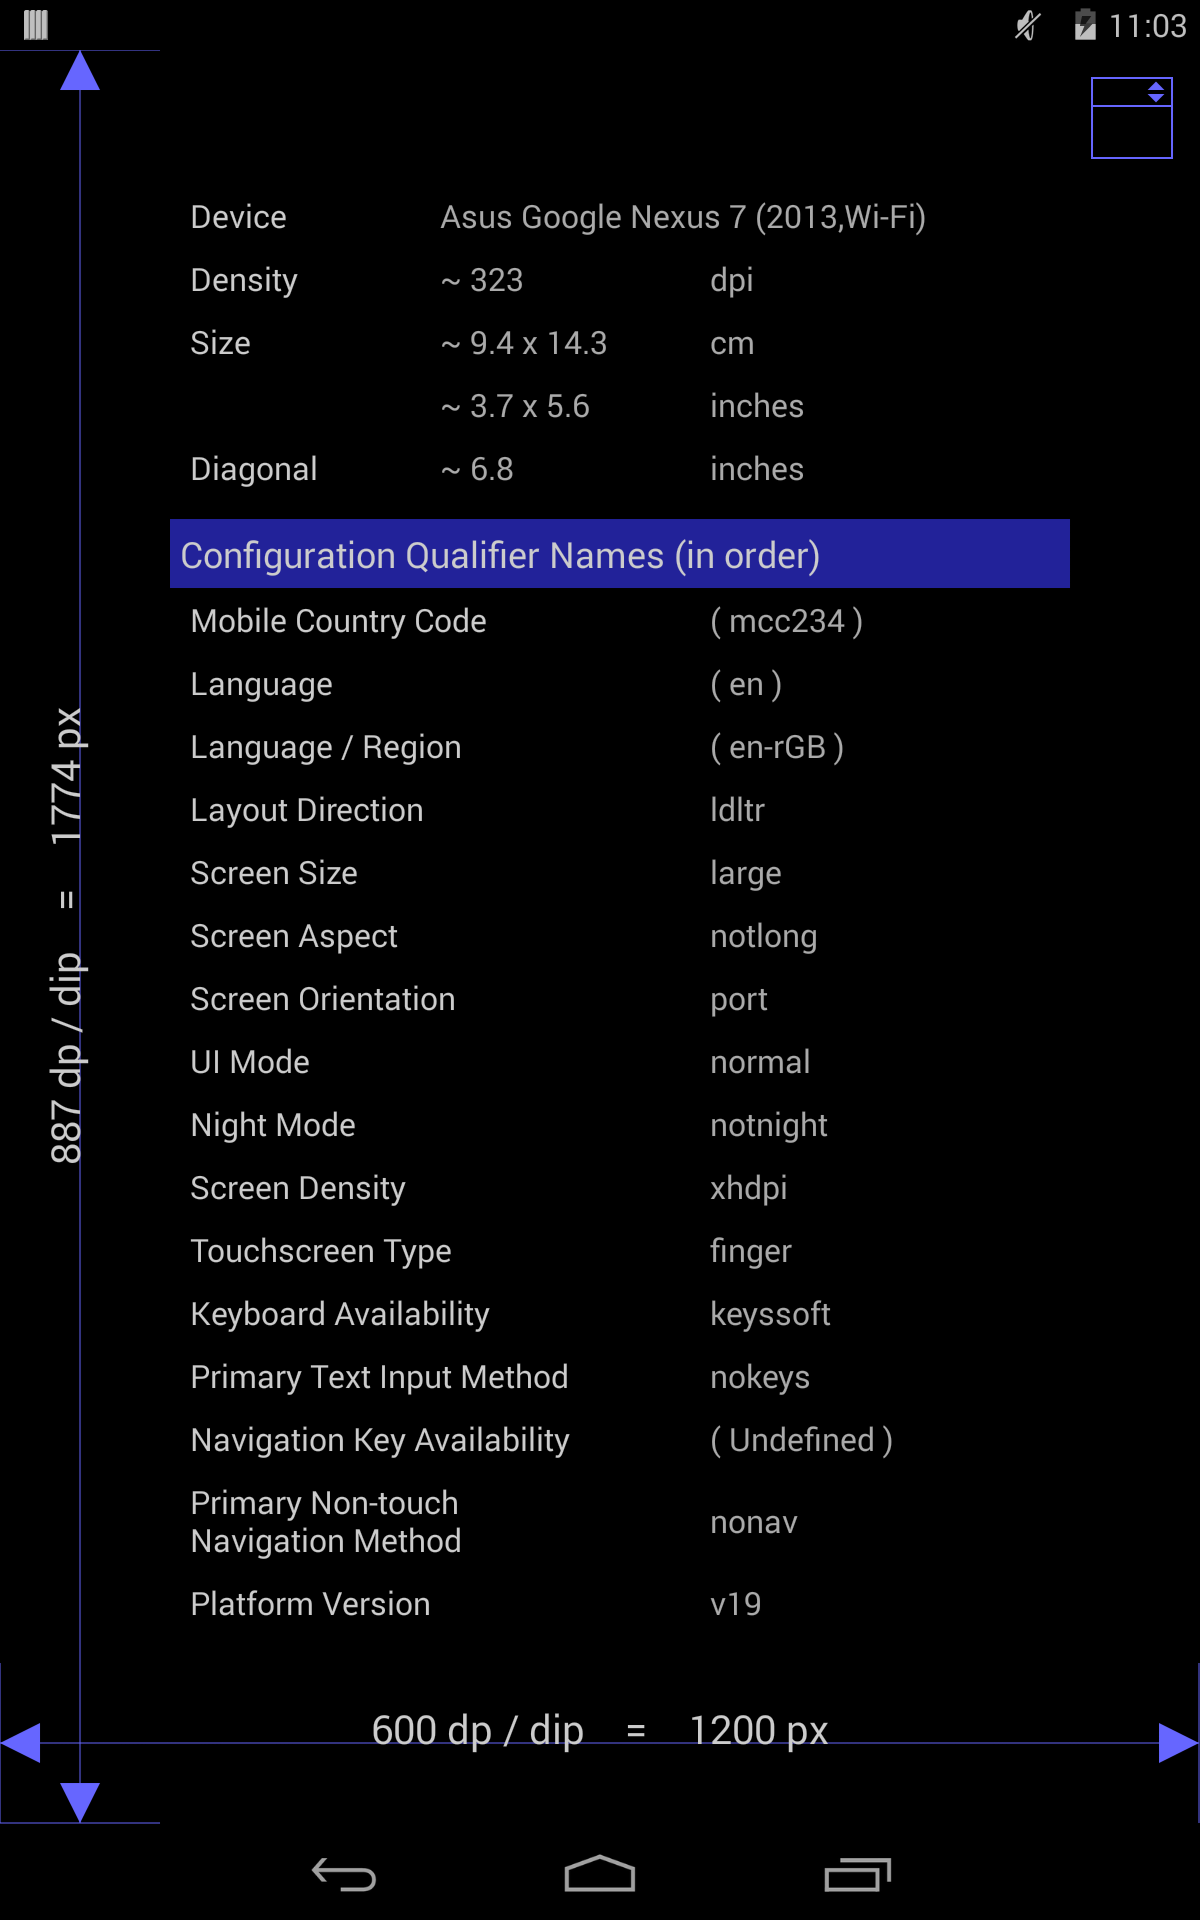Tap the nonav value
This screenshot has width=1200, height=1920.
coord(754,1524)
